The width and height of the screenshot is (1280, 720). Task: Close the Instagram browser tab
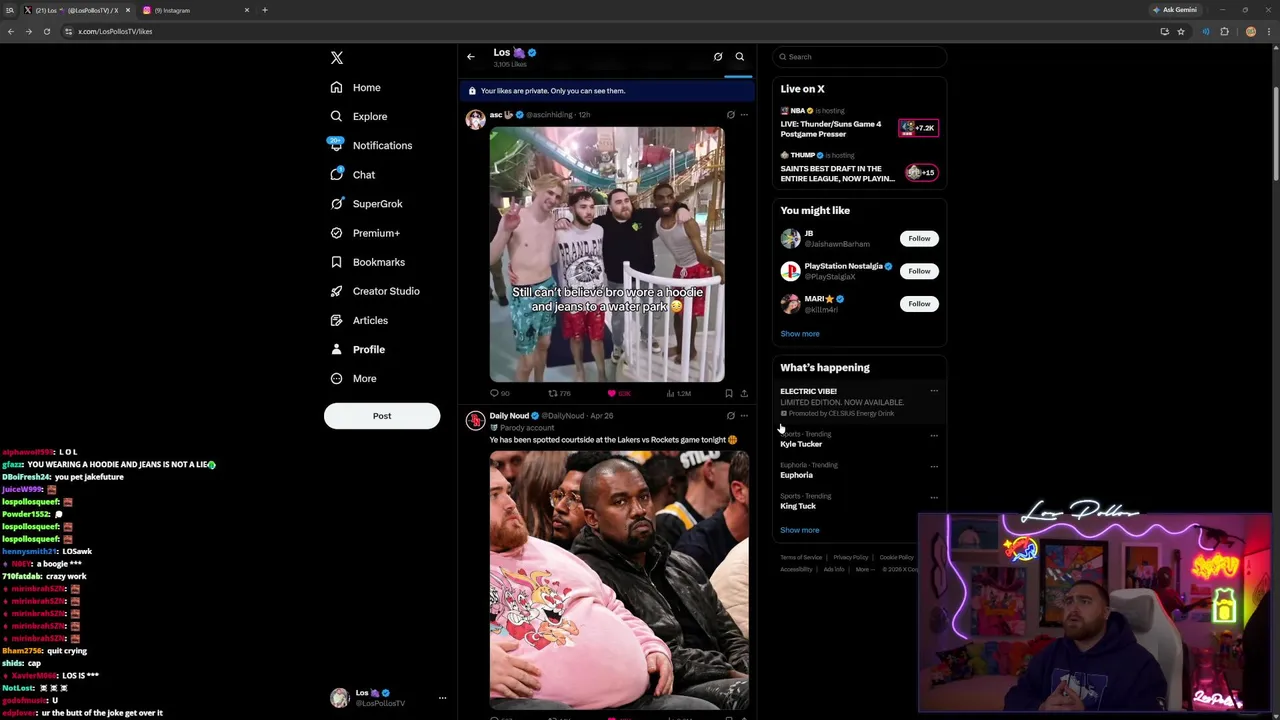[x=247, y=10]
